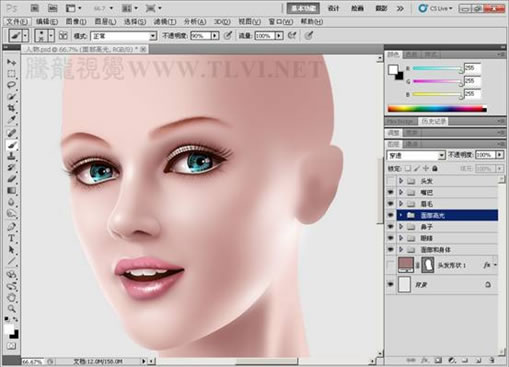Select the 3D Camera Rotate tool
509x367 pixels.
click(x=11, y=286)
